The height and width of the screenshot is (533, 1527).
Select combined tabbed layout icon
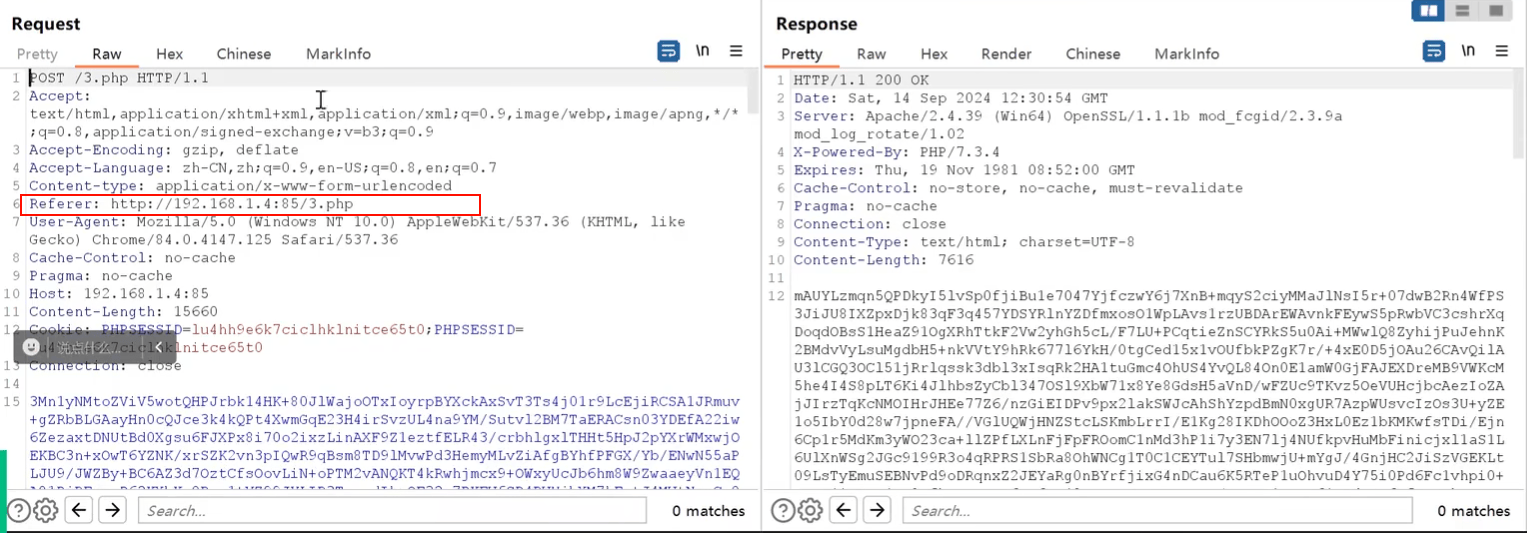[1495, 11]
